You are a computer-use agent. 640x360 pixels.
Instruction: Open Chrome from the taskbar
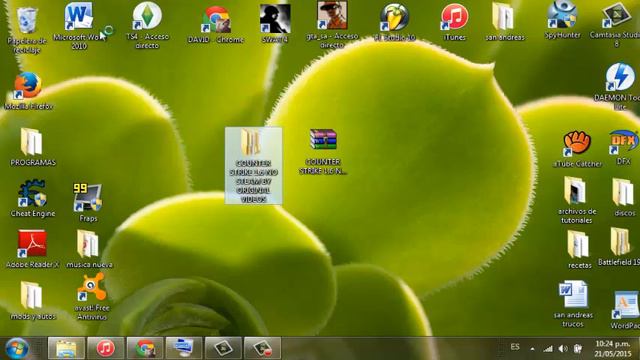coord(145,349)
